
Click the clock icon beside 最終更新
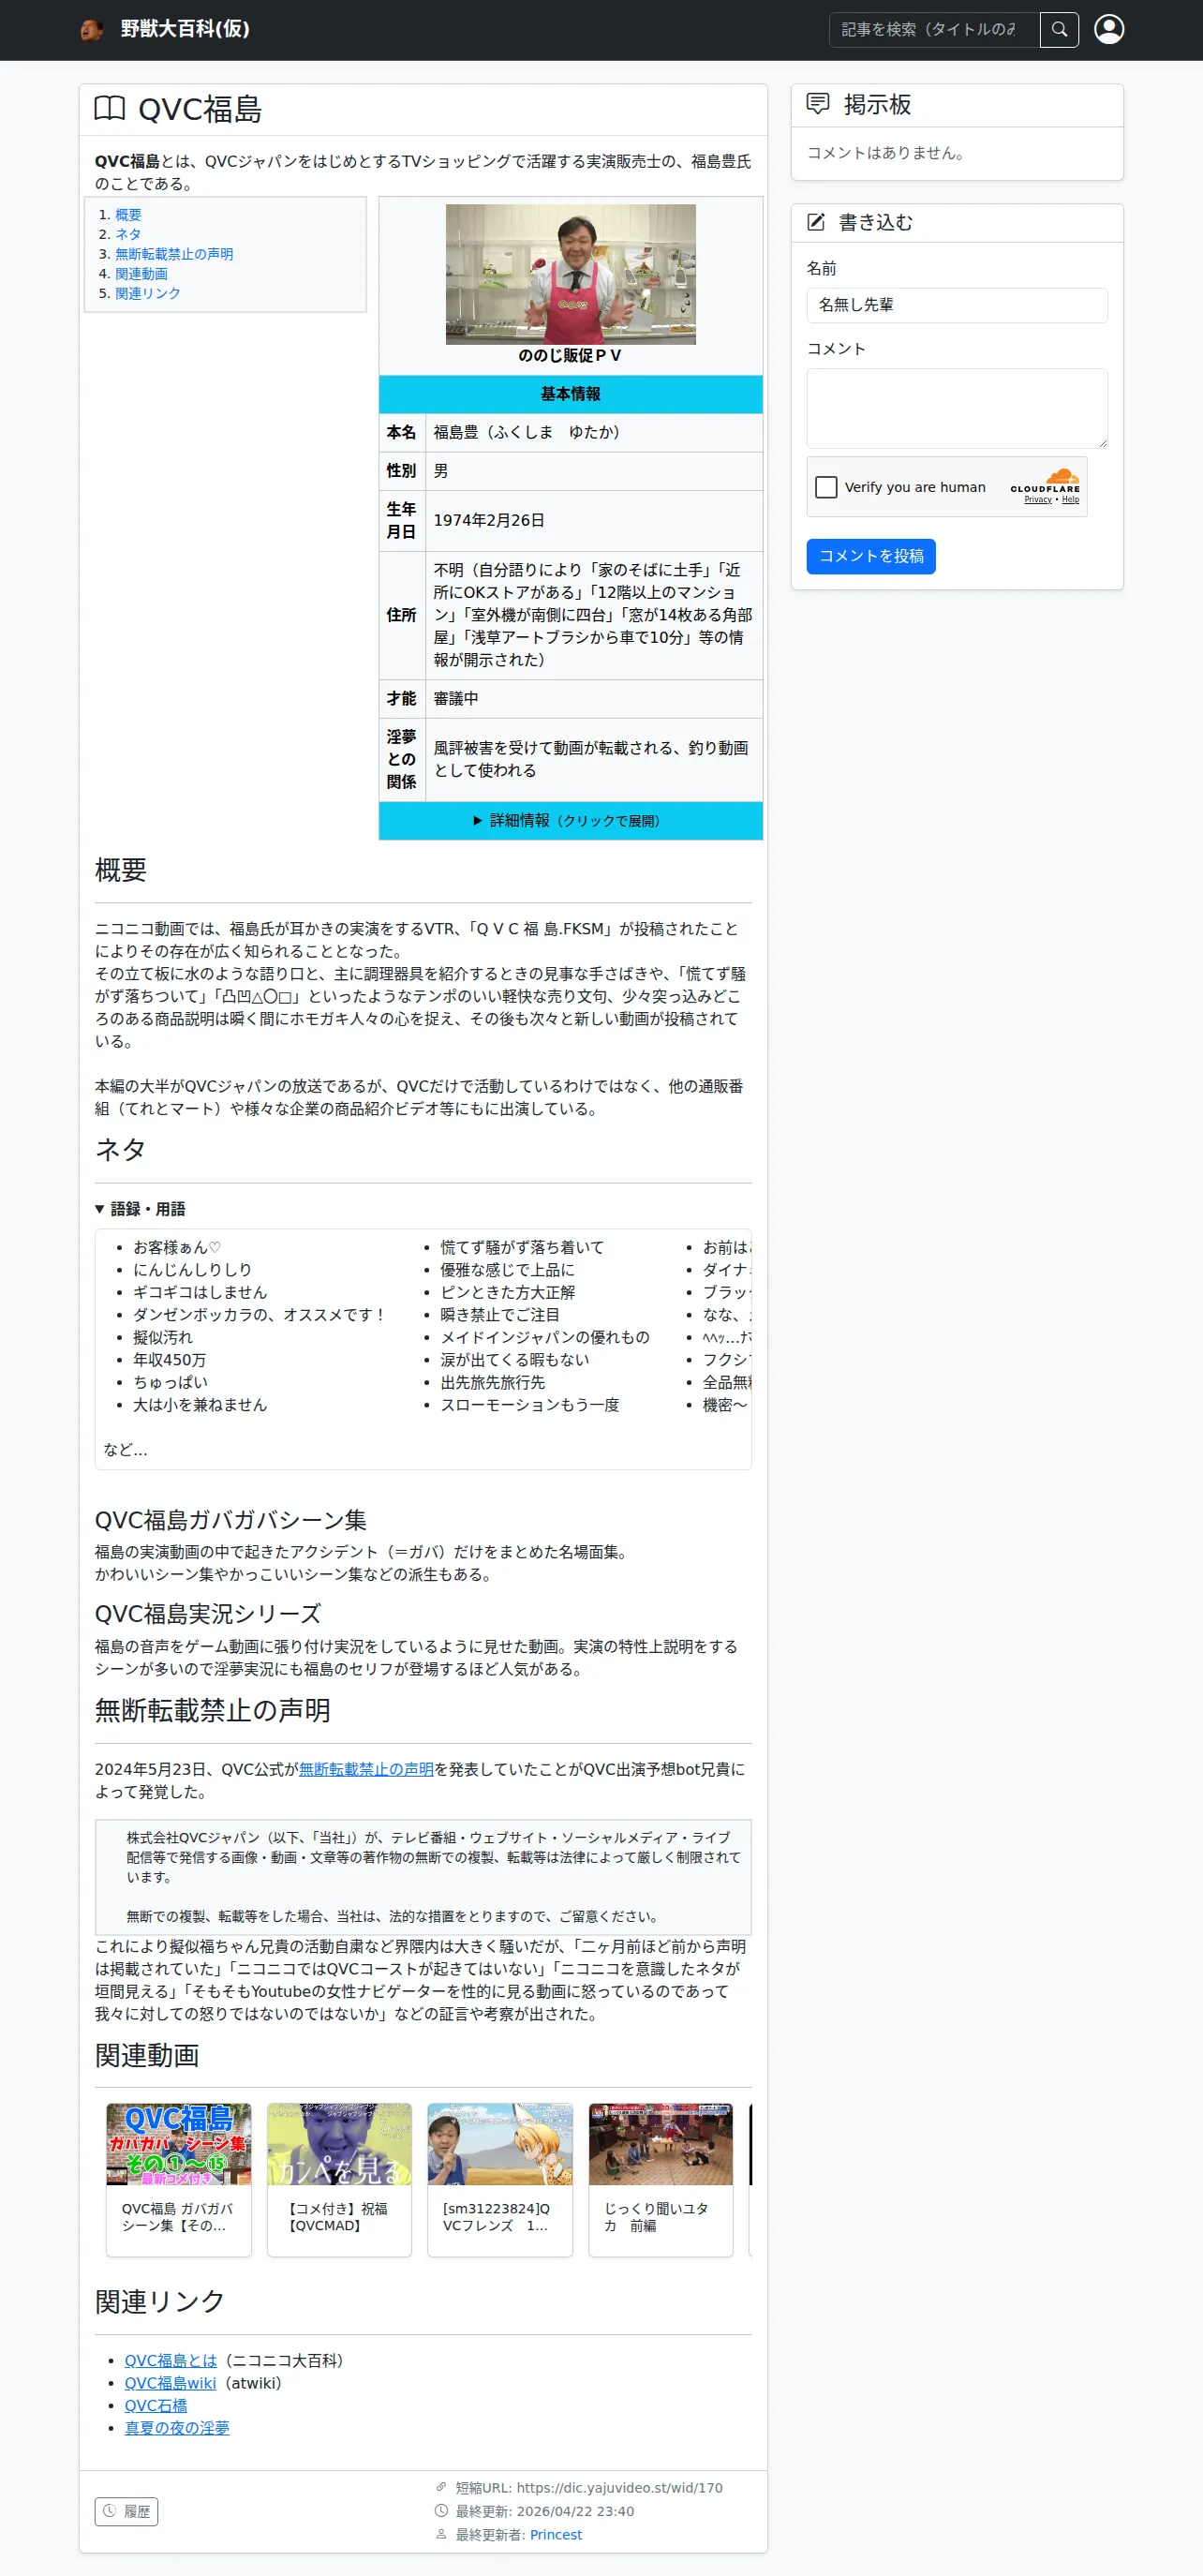click(x=441, y=2510)
